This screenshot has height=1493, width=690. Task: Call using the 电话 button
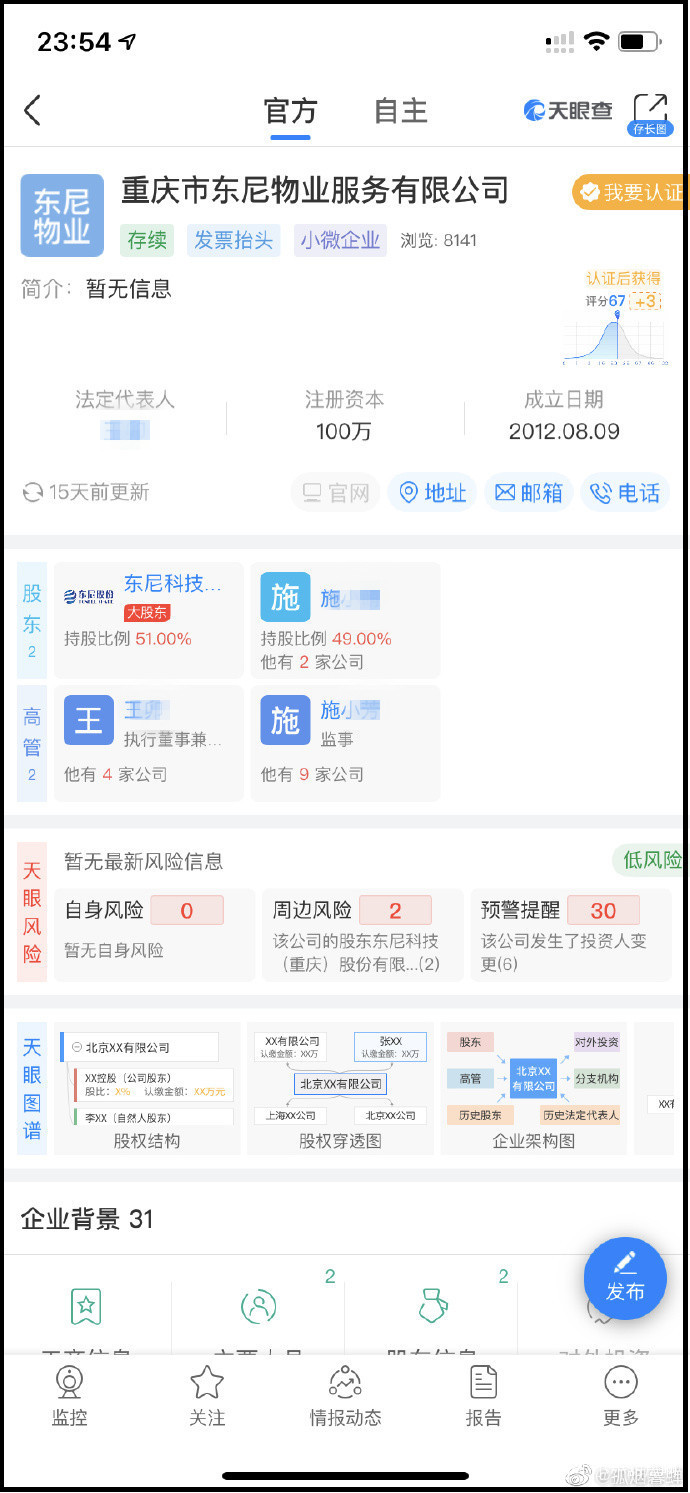625,492
